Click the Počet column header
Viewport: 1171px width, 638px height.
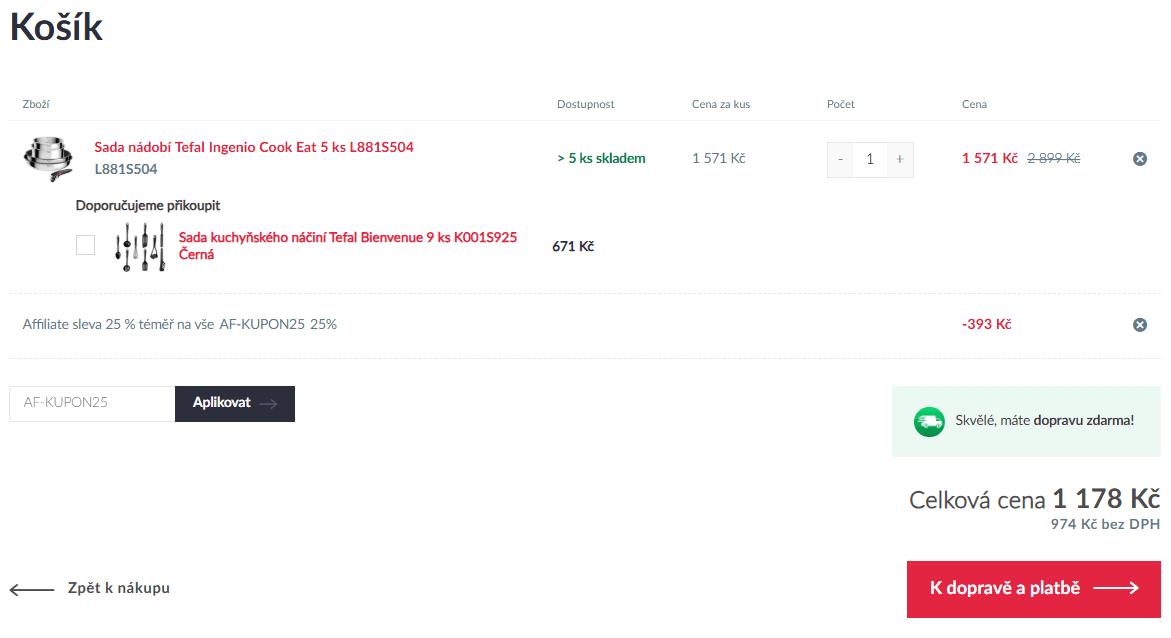tap(841, 104)
